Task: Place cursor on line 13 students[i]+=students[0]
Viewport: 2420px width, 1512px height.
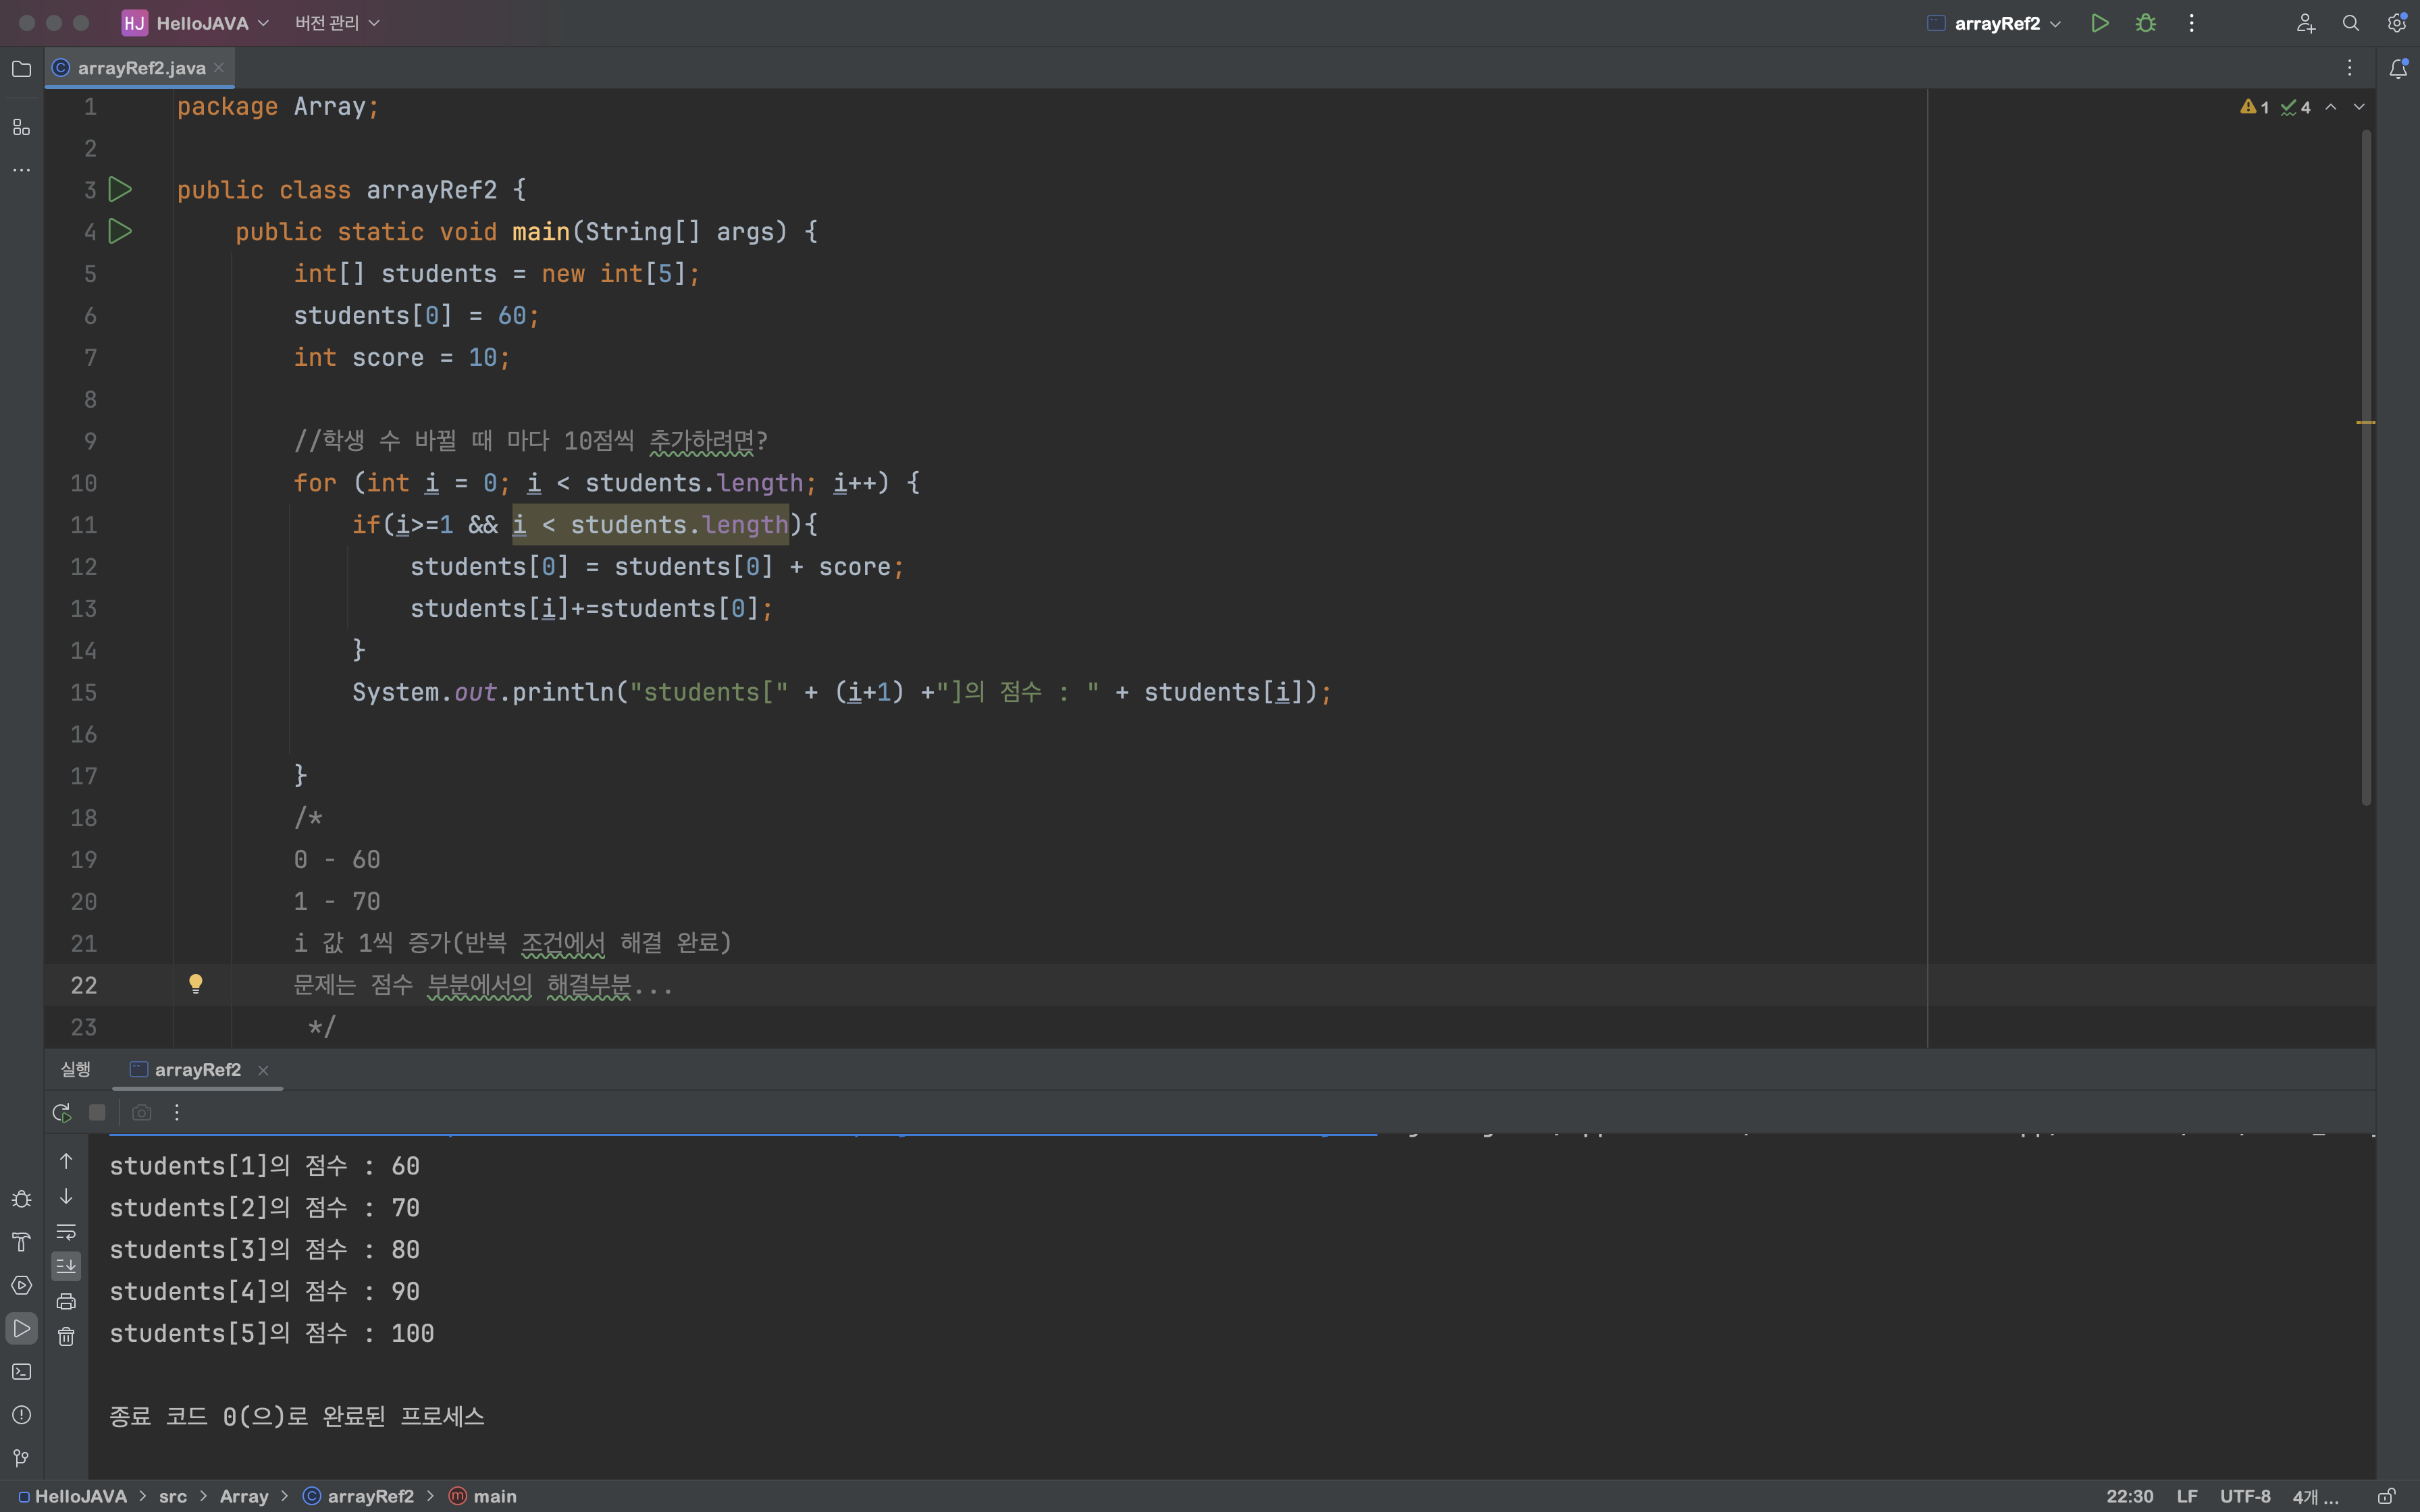Action: tap(591, 608)
